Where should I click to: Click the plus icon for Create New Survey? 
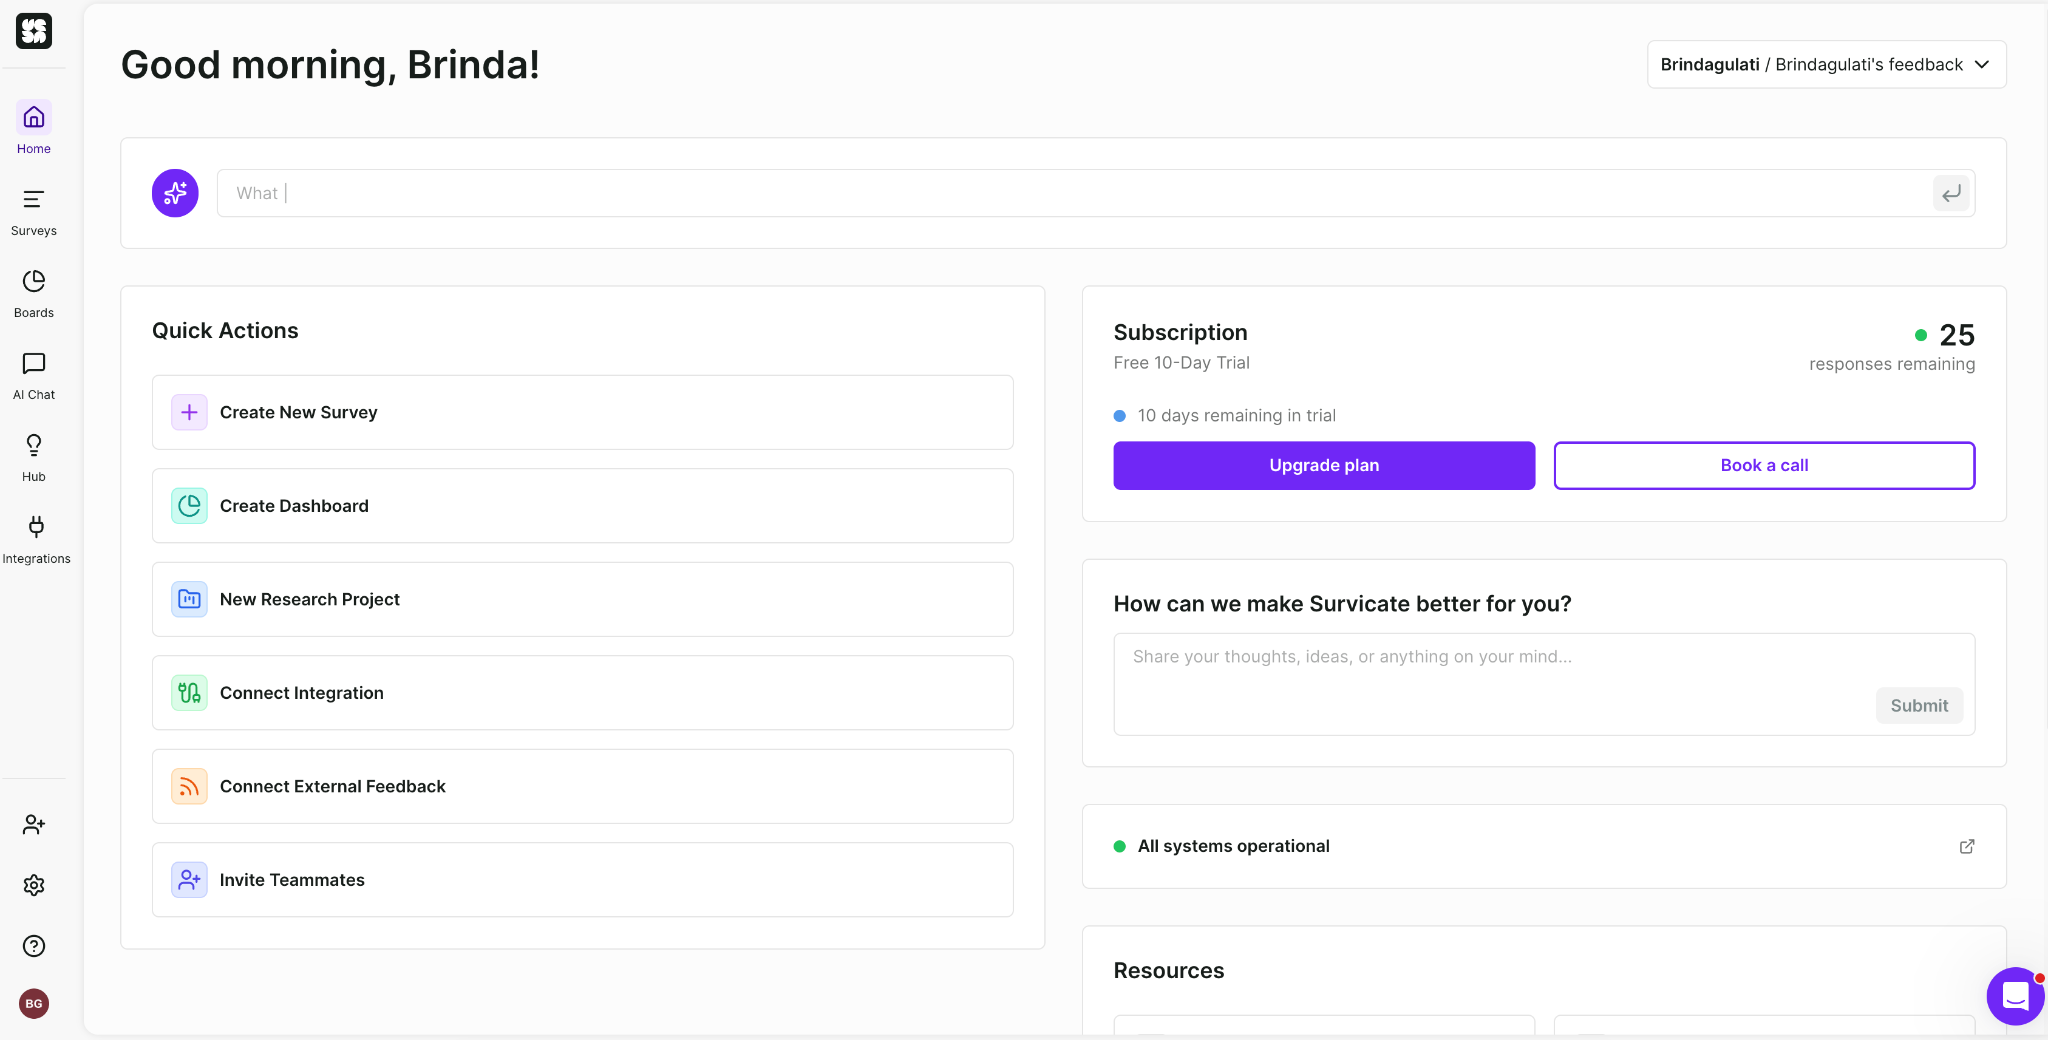click(189, 412)
